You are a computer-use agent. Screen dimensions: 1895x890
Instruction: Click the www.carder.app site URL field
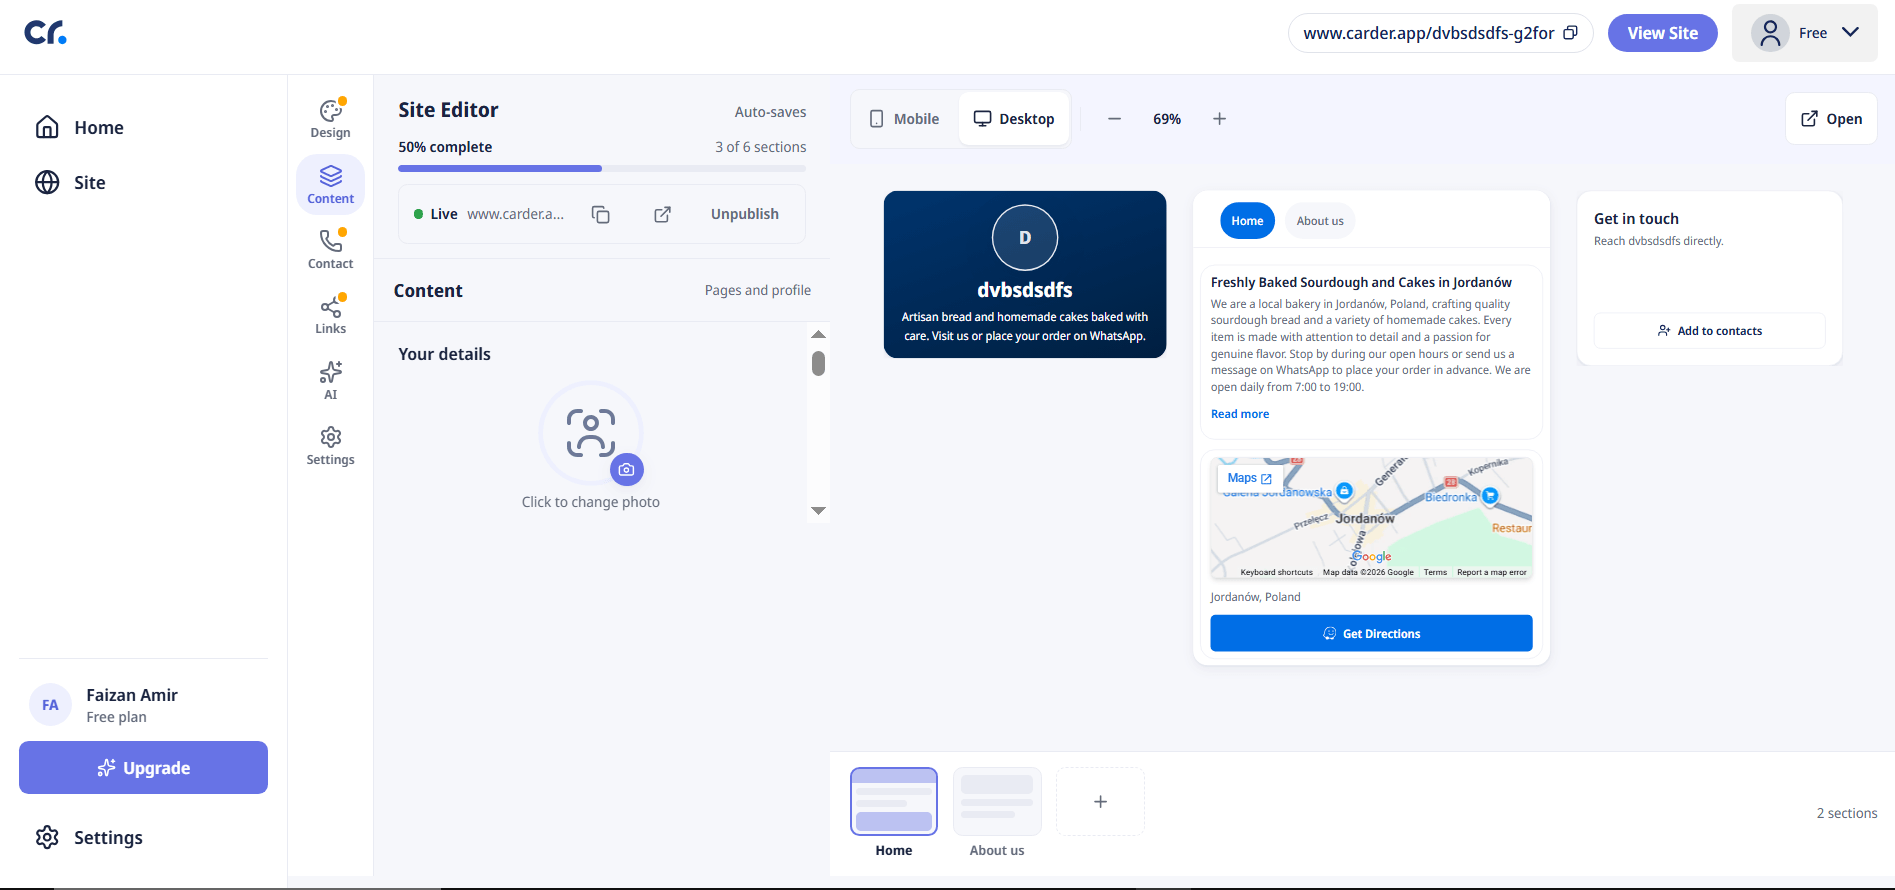1440,33
